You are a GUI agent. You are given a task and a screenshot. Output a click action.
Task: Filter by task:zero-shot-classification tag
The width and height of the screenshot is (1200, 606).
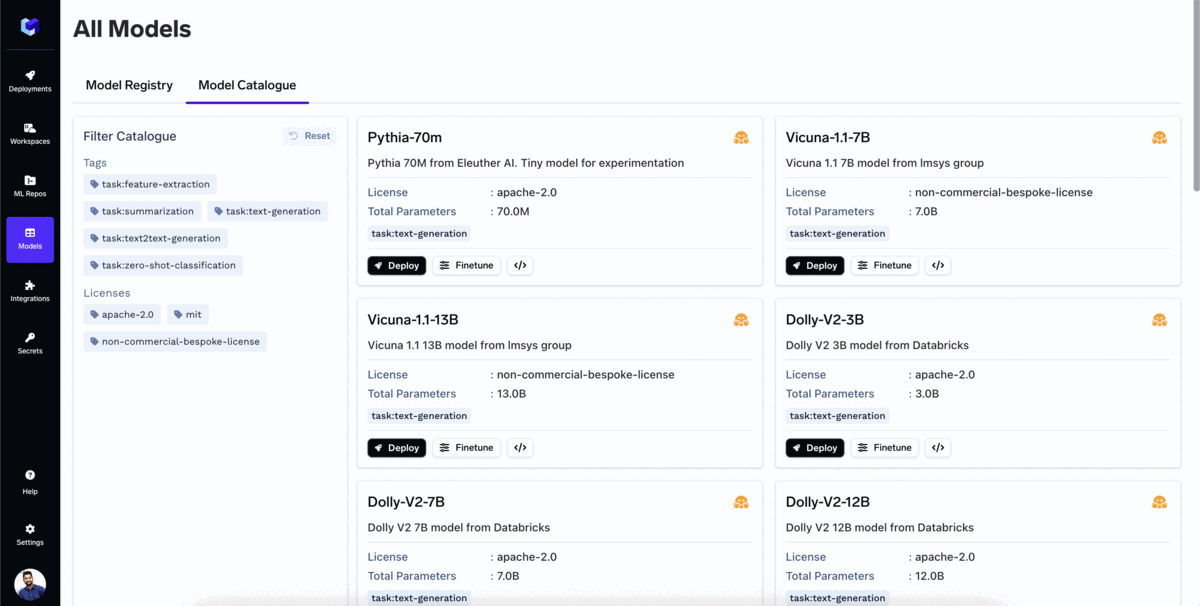pos(163,265)
